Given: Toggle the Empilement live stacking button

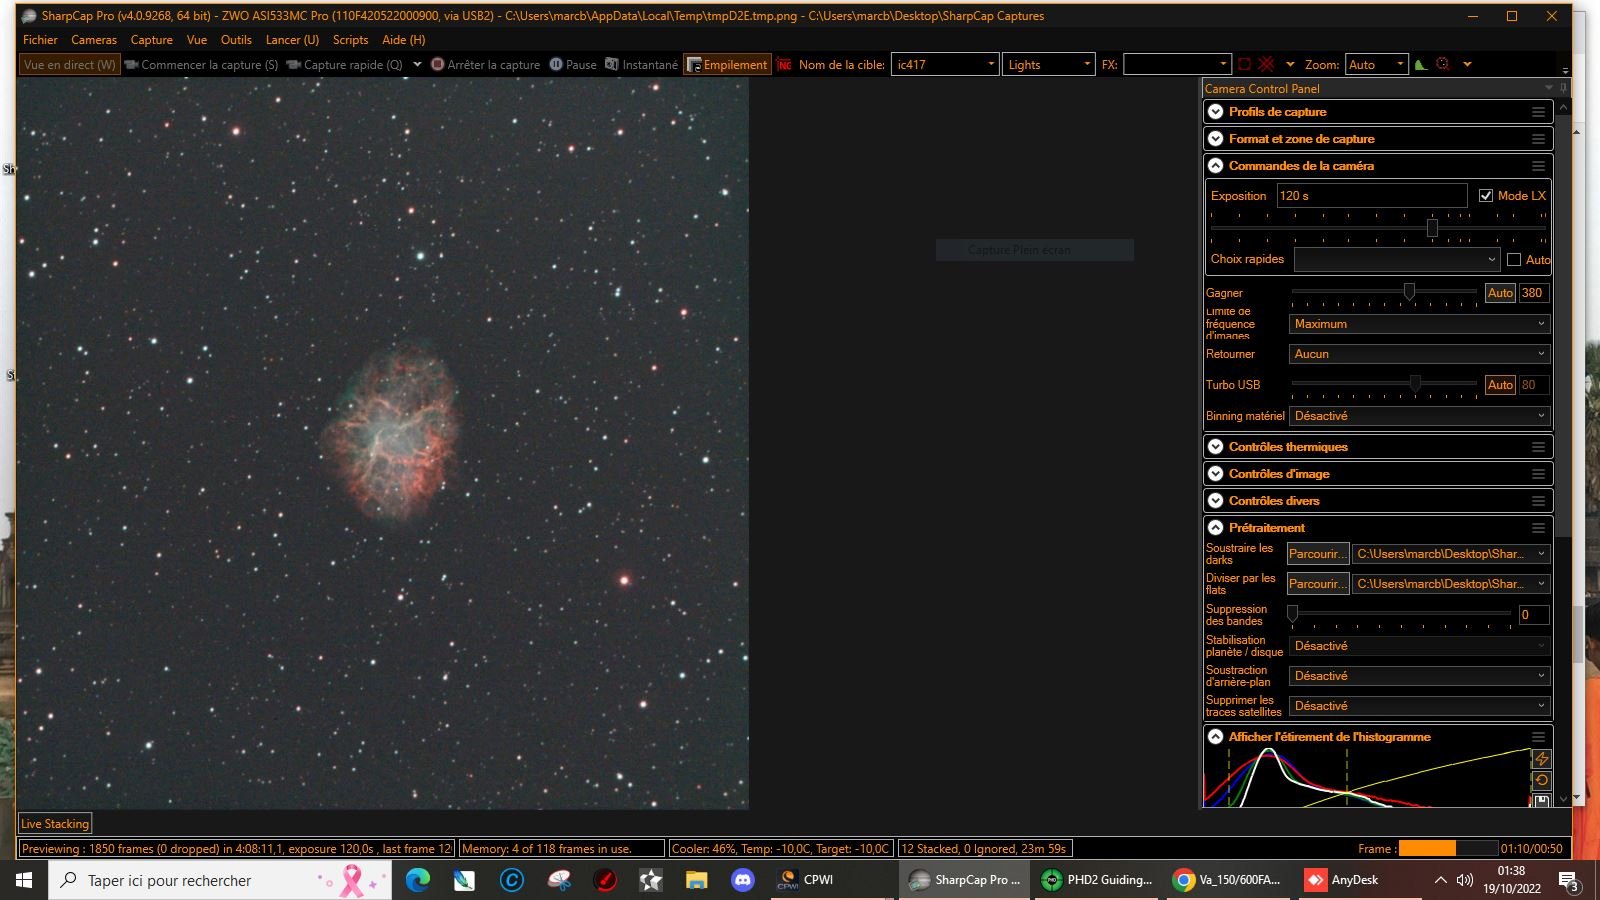Looking at the screenshot, I should click(x=727, y=64).
